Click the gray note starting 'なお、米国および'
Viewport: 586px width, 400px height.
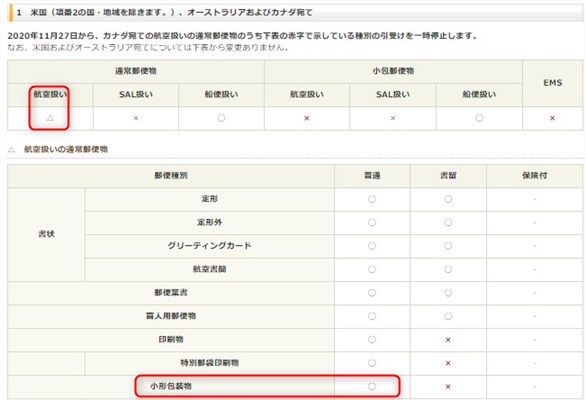pos(148,47)
